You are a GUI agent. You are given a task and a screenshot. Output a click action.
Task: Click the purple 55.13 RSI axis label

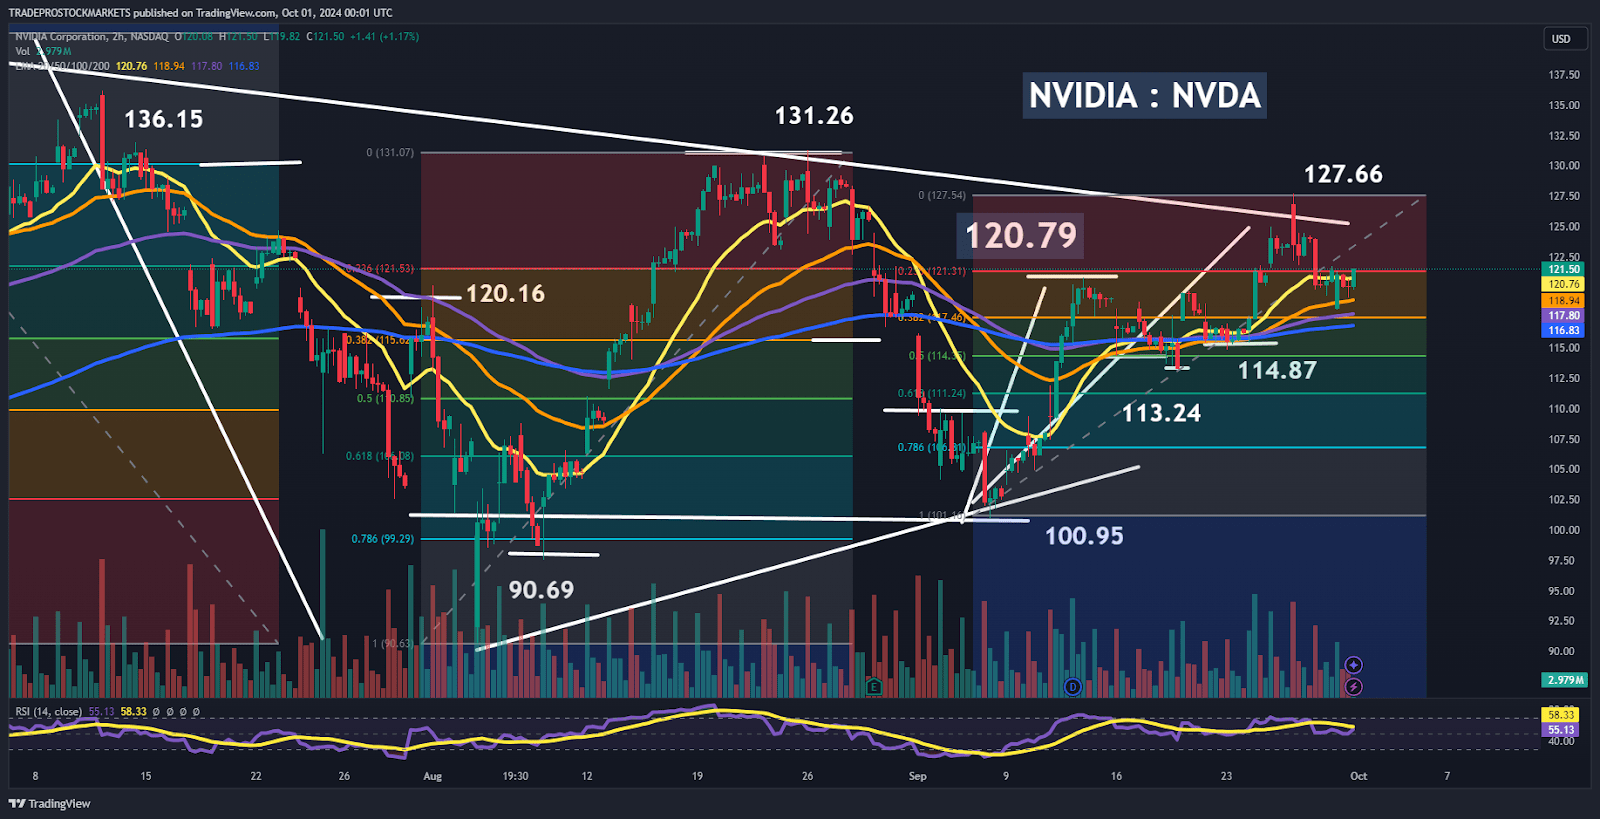point(1561,730)
